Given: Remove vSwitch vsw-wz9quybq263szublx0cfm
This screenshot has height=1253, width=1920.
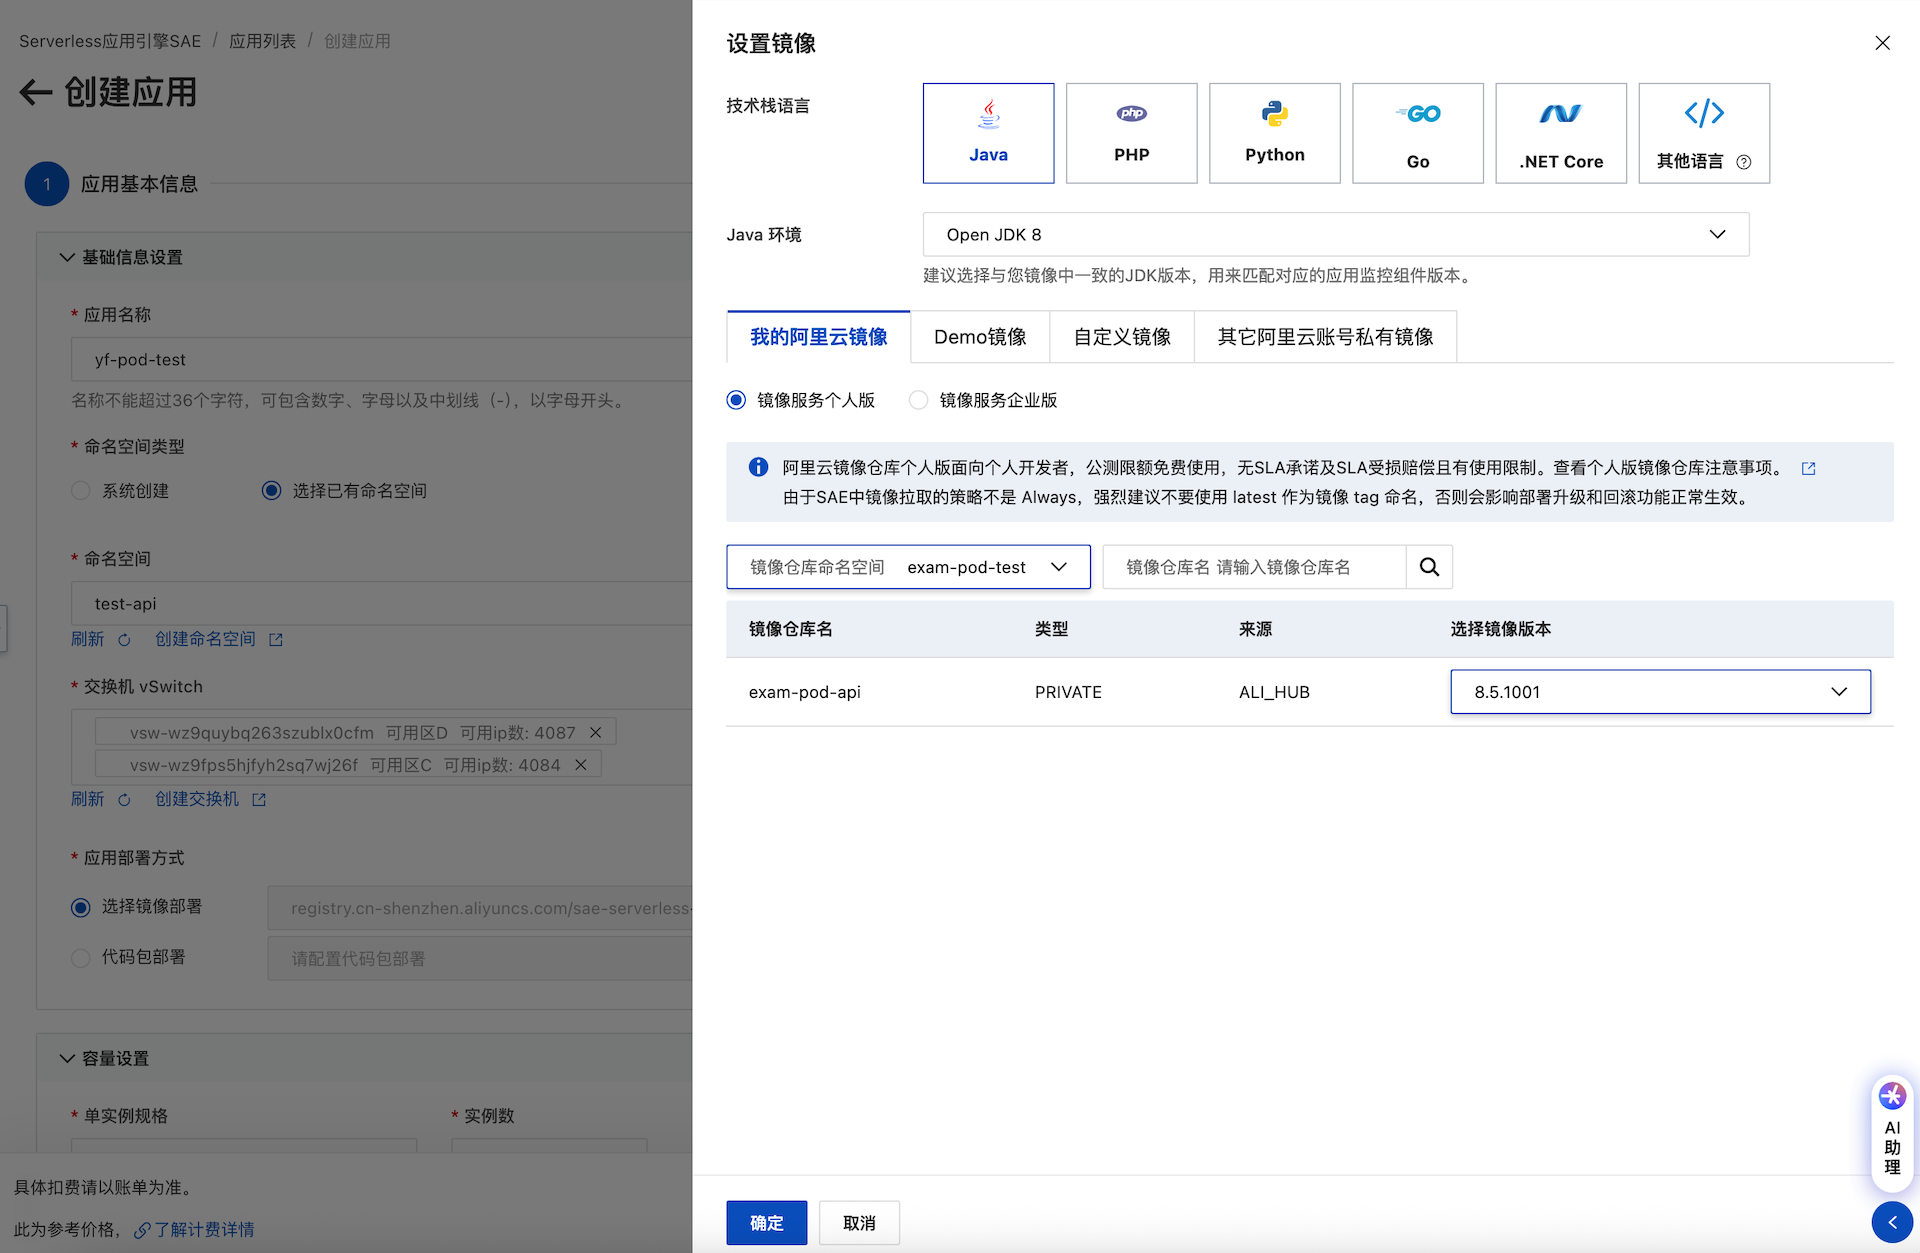Looking at the screenshot, I should (x=596, y=733).
